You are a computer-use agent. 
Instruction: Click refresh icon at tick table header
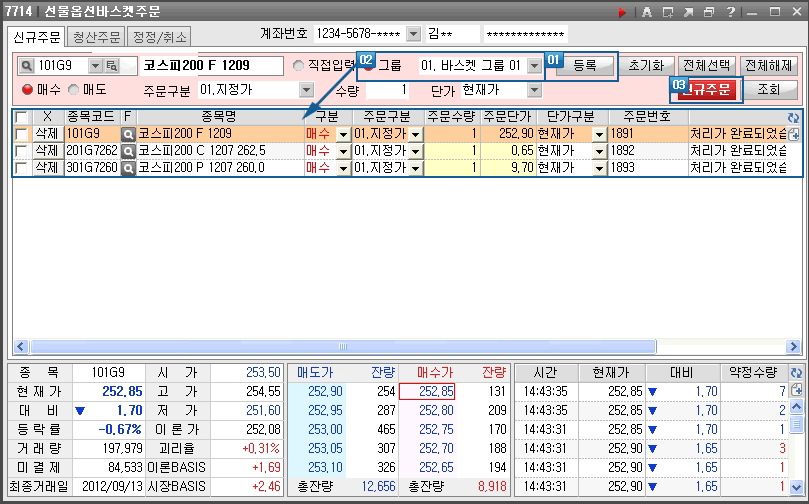(797, 372)
